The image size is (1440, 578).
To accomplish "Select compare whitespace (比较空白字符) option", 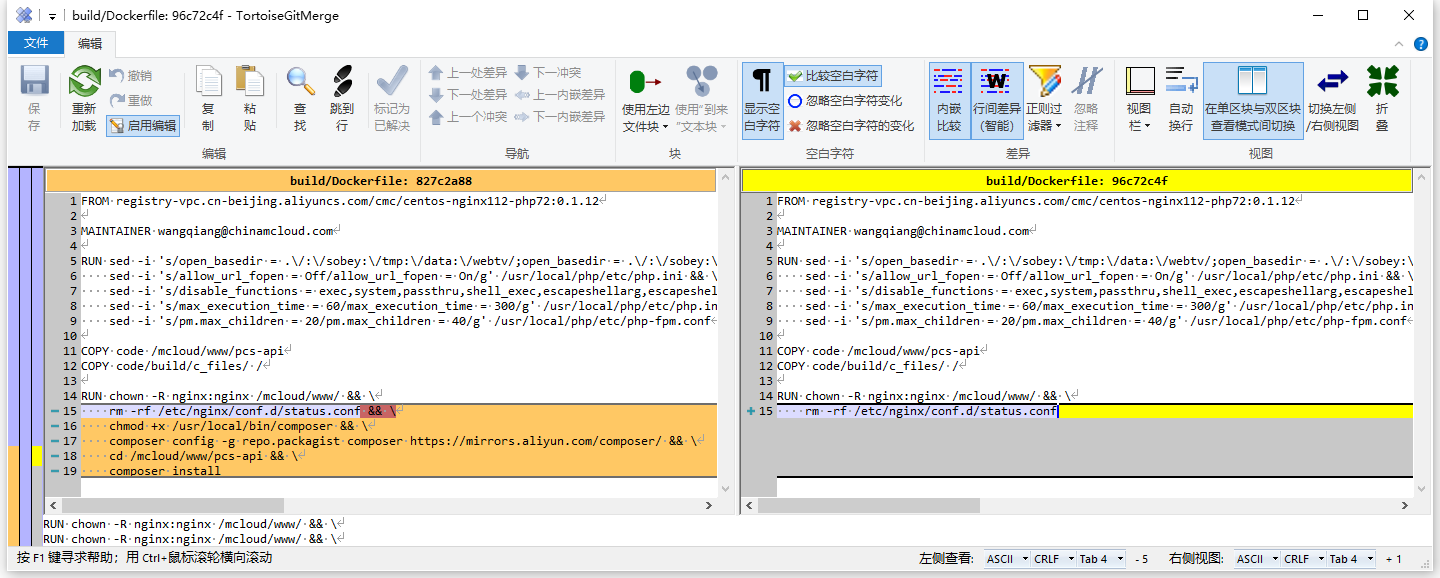I will point(832,76).
